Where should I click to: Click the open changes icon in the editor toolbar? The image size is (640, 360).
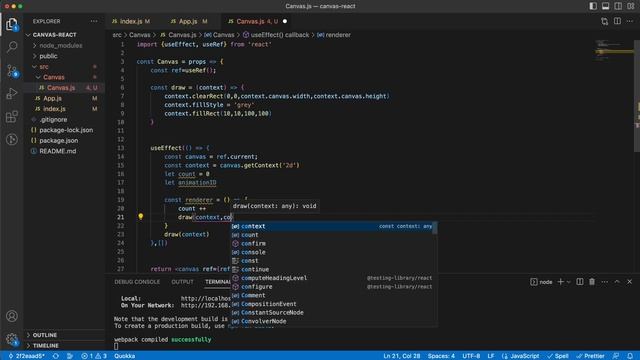point(604,21)
